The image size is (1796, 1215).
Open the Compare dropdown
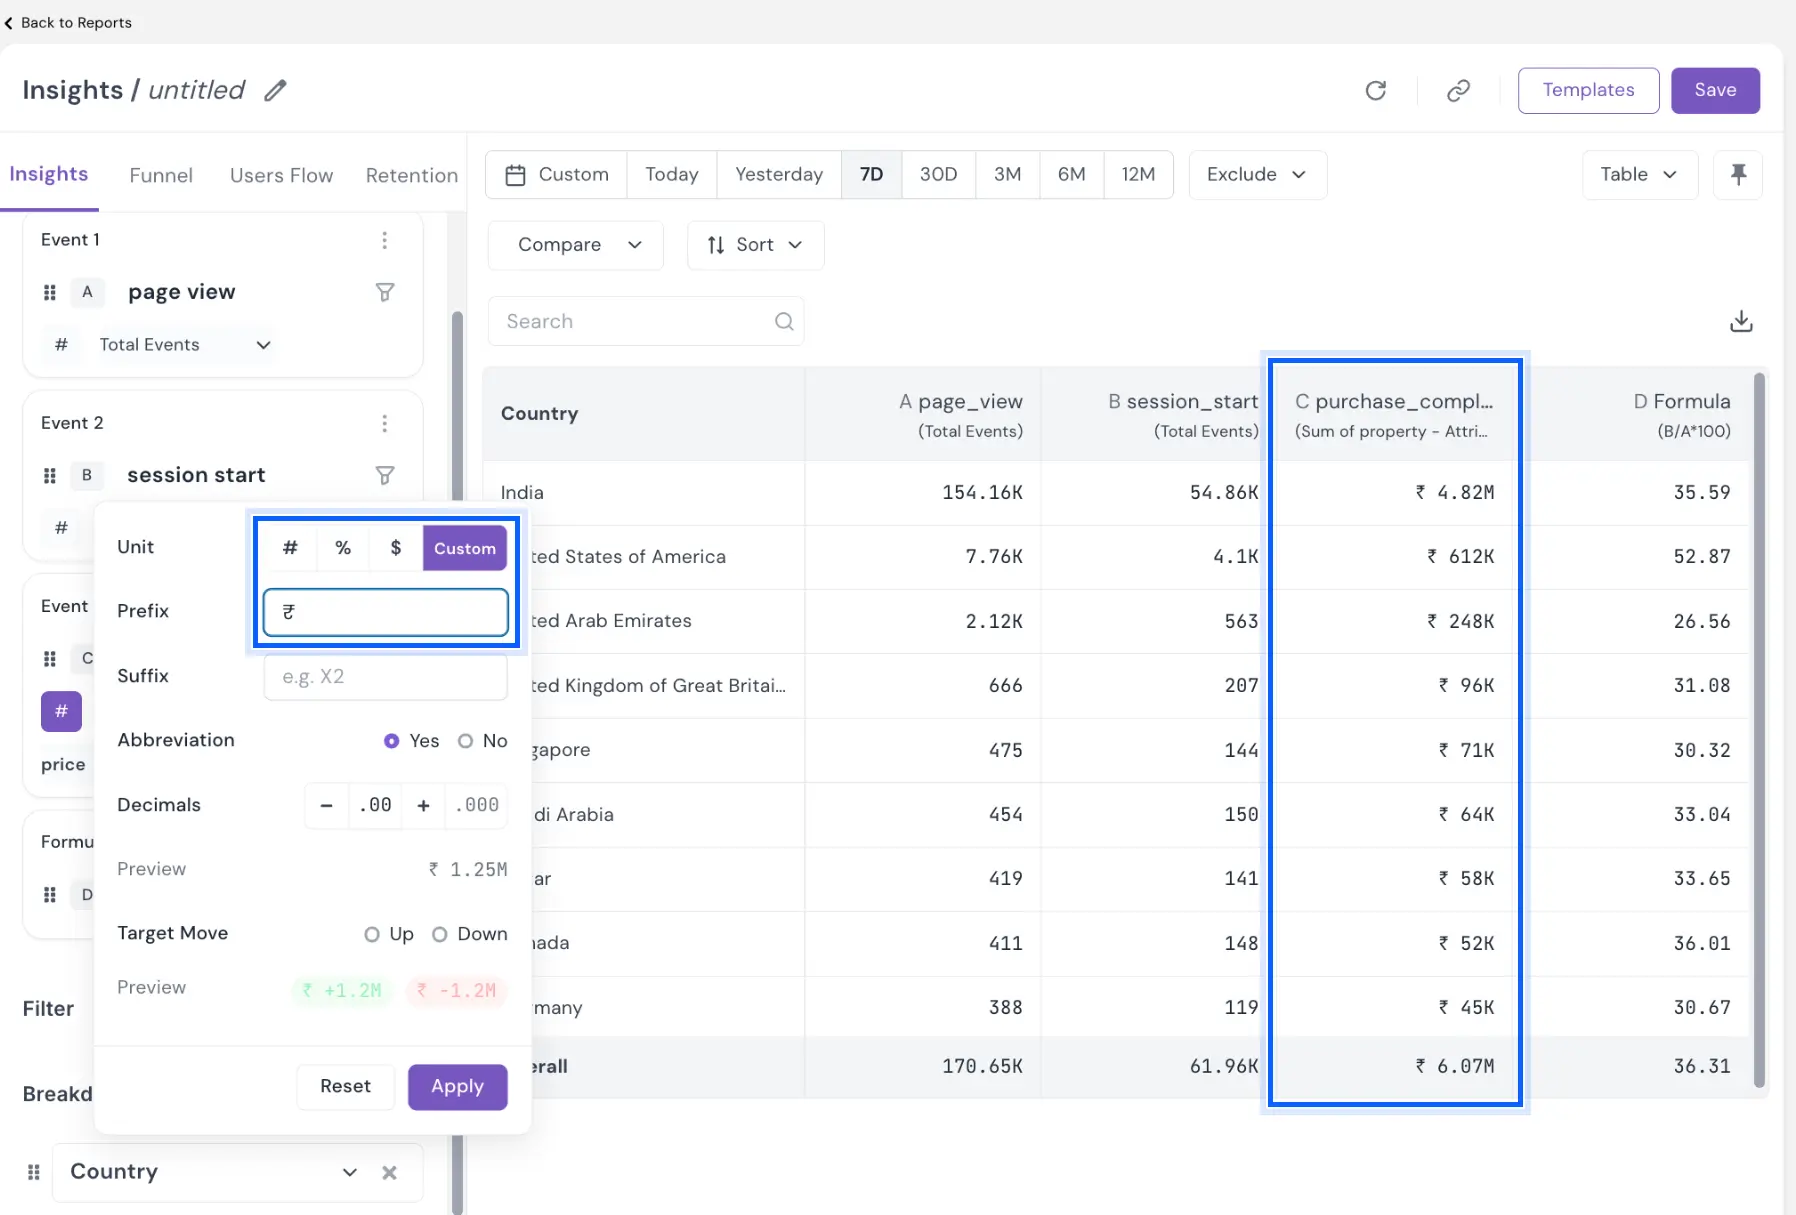point(576,245)
